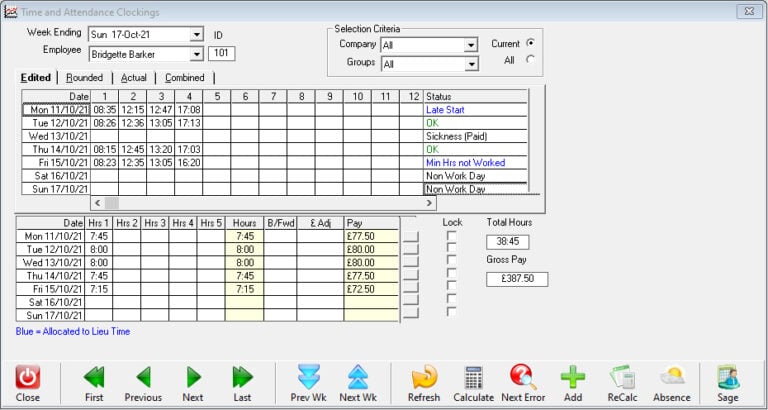Click clockings grid scrollbar right arrow
This screenshot has height=410, width=768.
point(430,203)
